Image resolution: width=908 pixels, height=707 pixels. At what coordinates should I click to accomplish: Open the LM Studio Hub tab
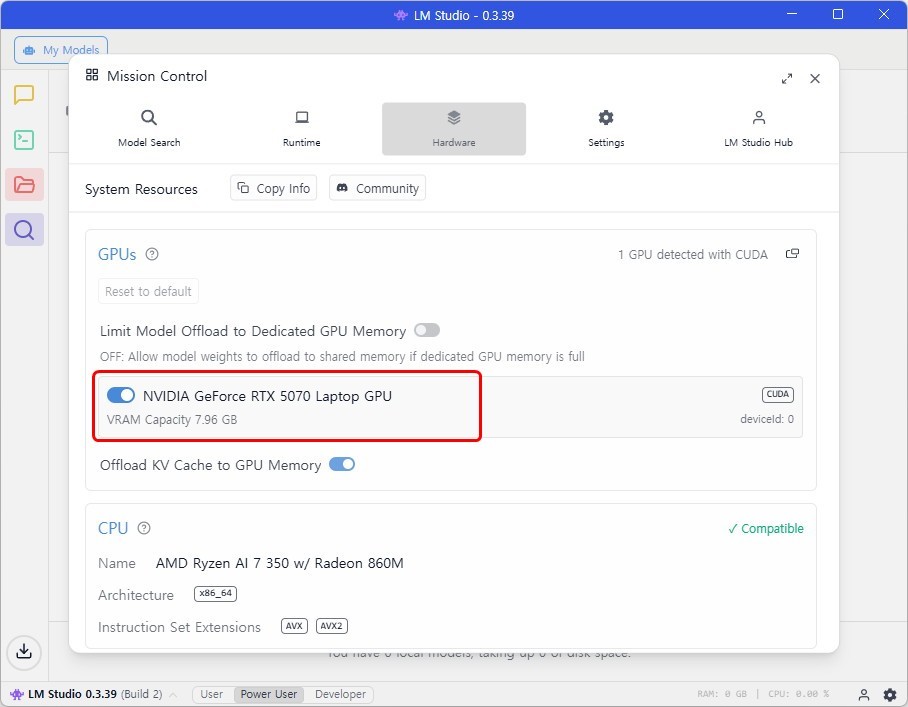click(x=758, y=128)
